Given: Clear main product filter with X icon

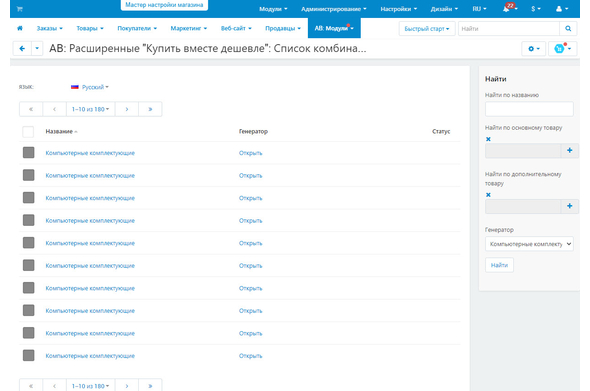Looking at the screenshot, I should (x=488, y=139).
